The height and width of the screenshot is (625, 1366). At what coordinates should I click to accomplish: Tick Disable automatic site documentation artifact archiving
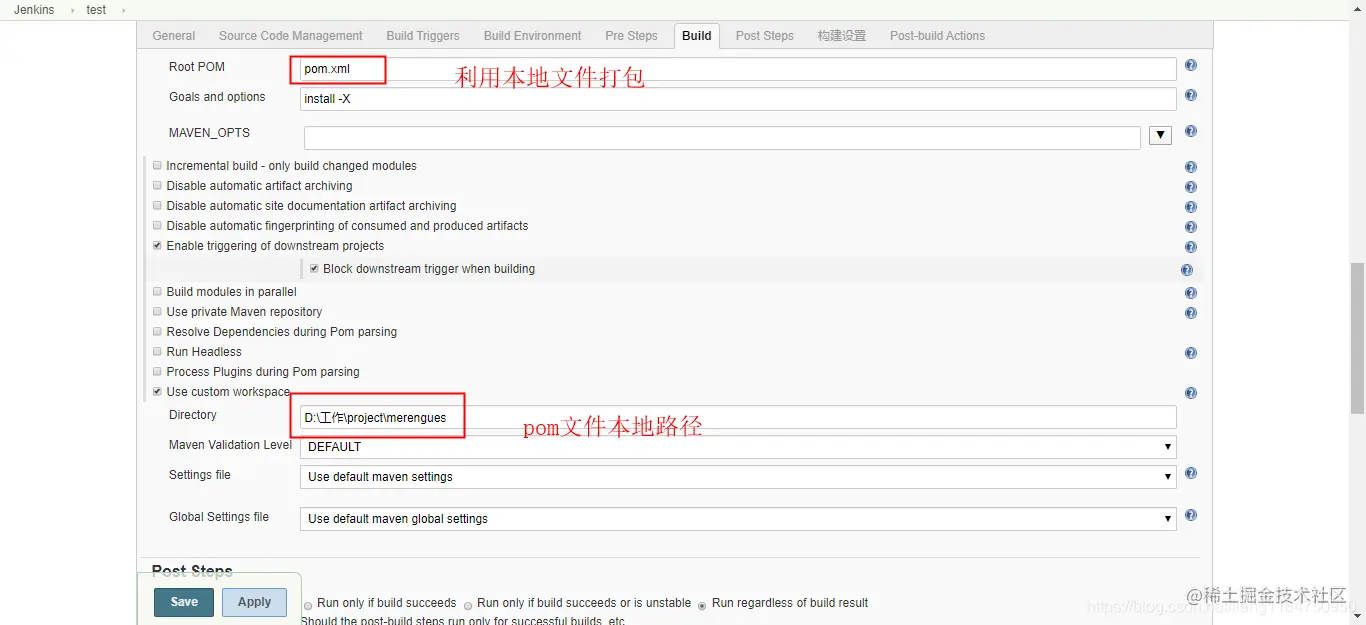point(157,206)
